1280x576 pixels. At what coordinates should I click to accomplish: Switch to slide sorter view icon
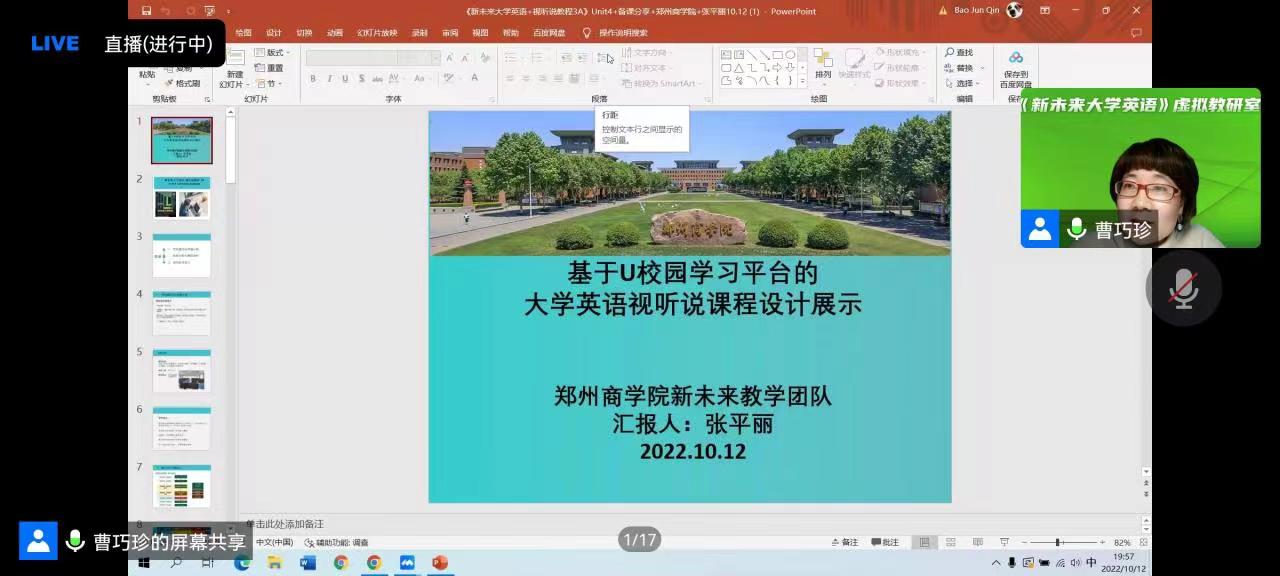pyautogui.click(x=949, y=542)
